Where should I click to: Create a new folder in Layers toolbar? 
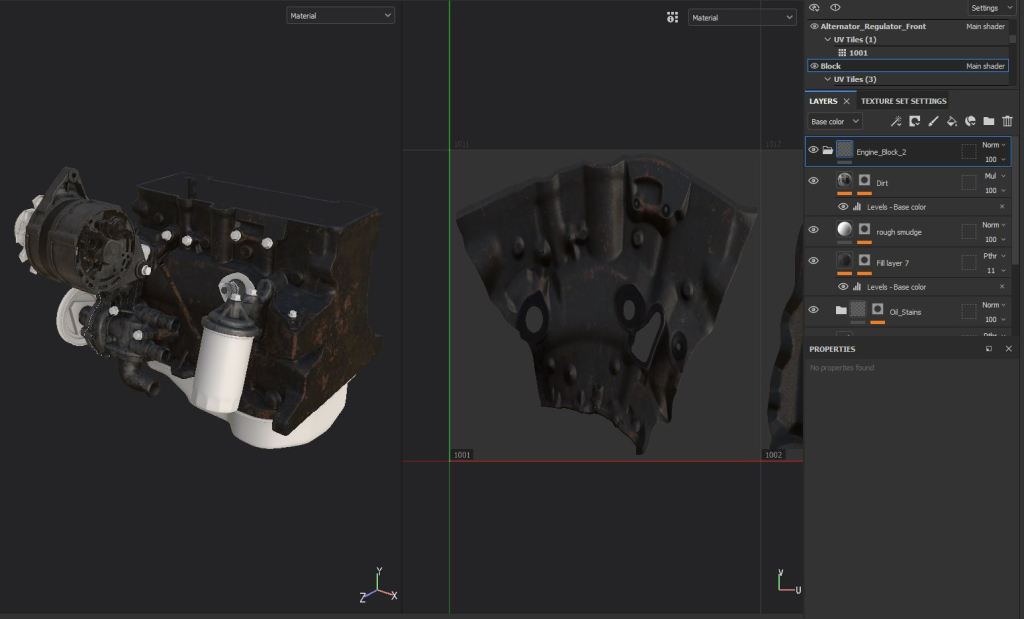(988, 122)
